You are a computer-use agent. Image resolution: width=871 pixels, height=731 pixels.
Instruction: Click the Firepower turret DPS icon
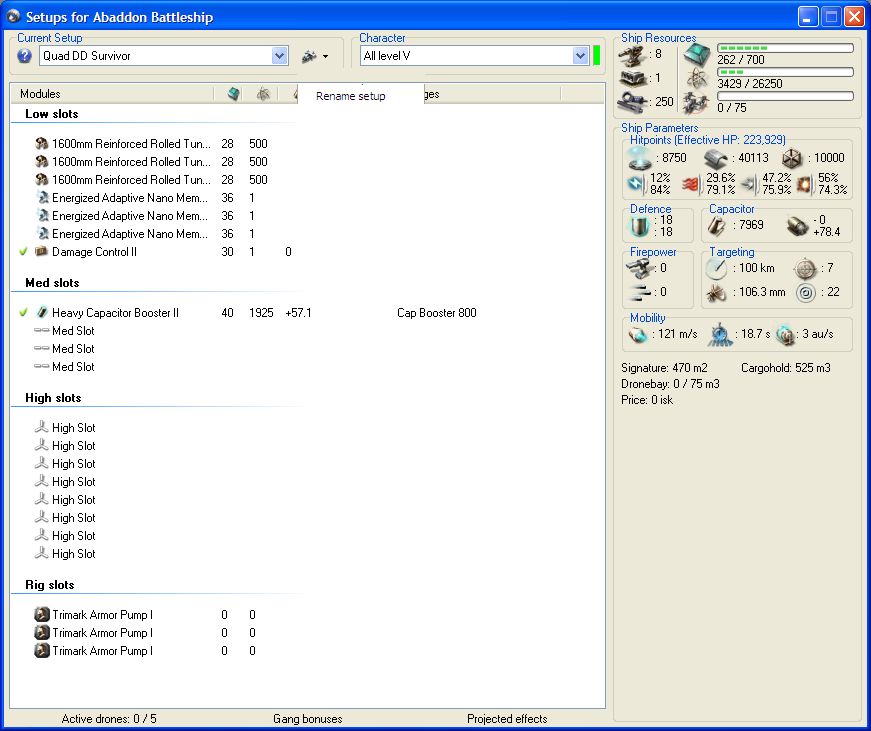coord(639,268)
